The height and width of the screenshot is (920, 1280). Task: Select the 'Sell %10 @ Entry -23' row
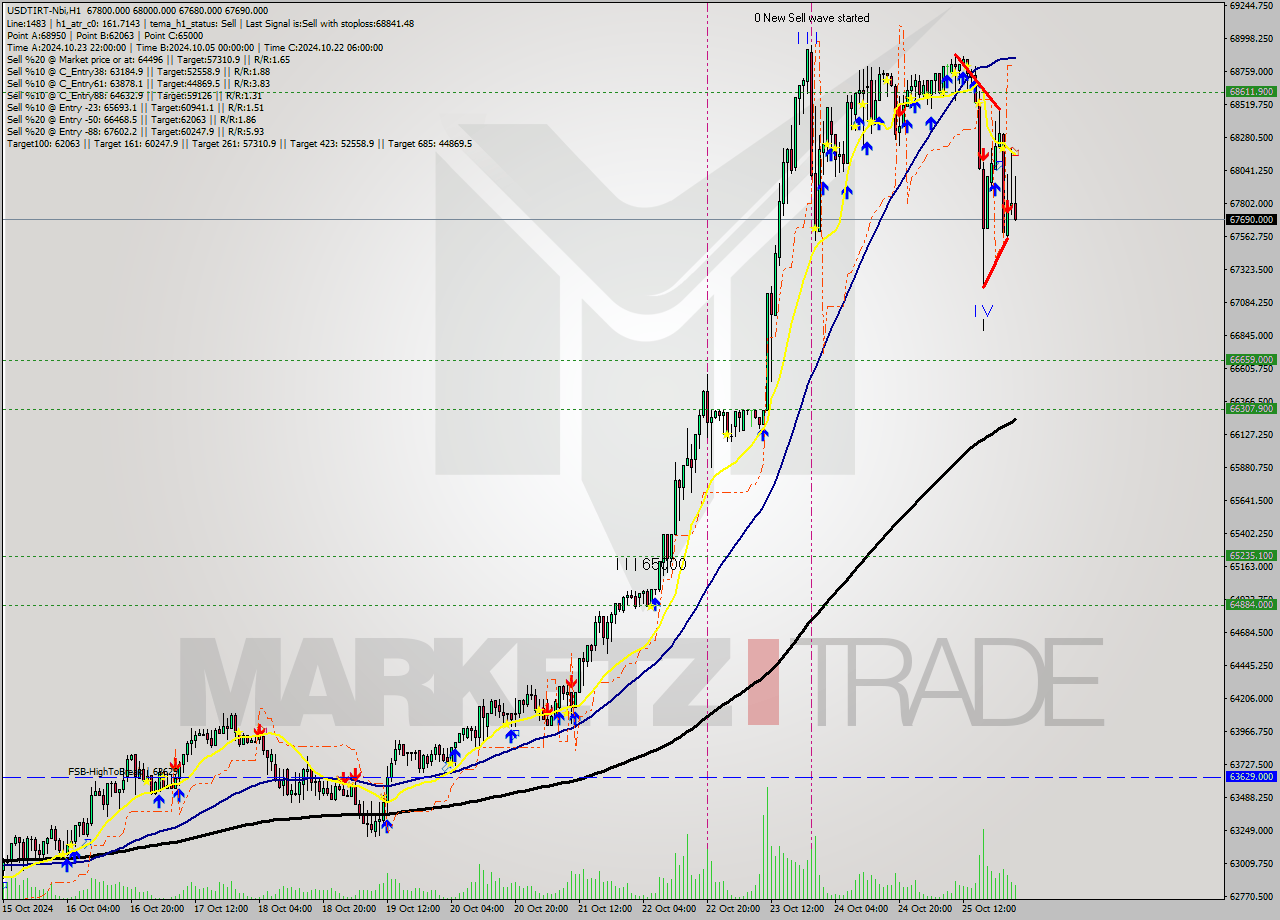pos(135,107)
